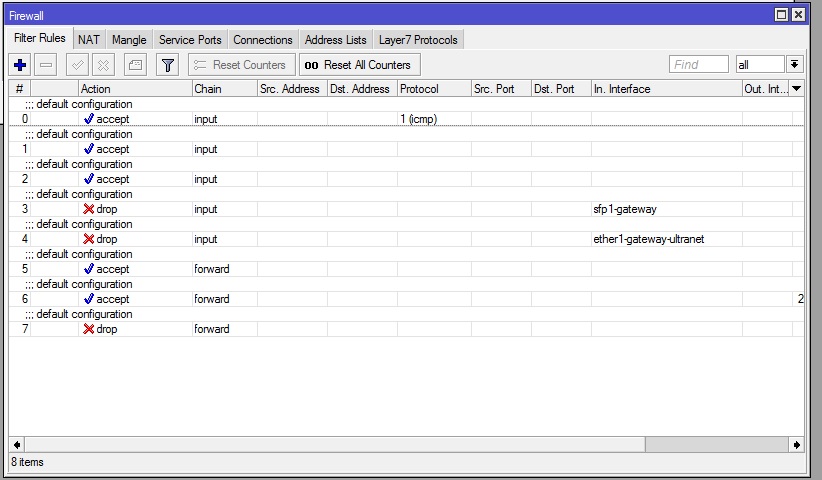Image resolution: width=822 pixels, height=480 pixels.
Task: Expand the 'all' chain filter dropdown
Action: coord(795,64)
